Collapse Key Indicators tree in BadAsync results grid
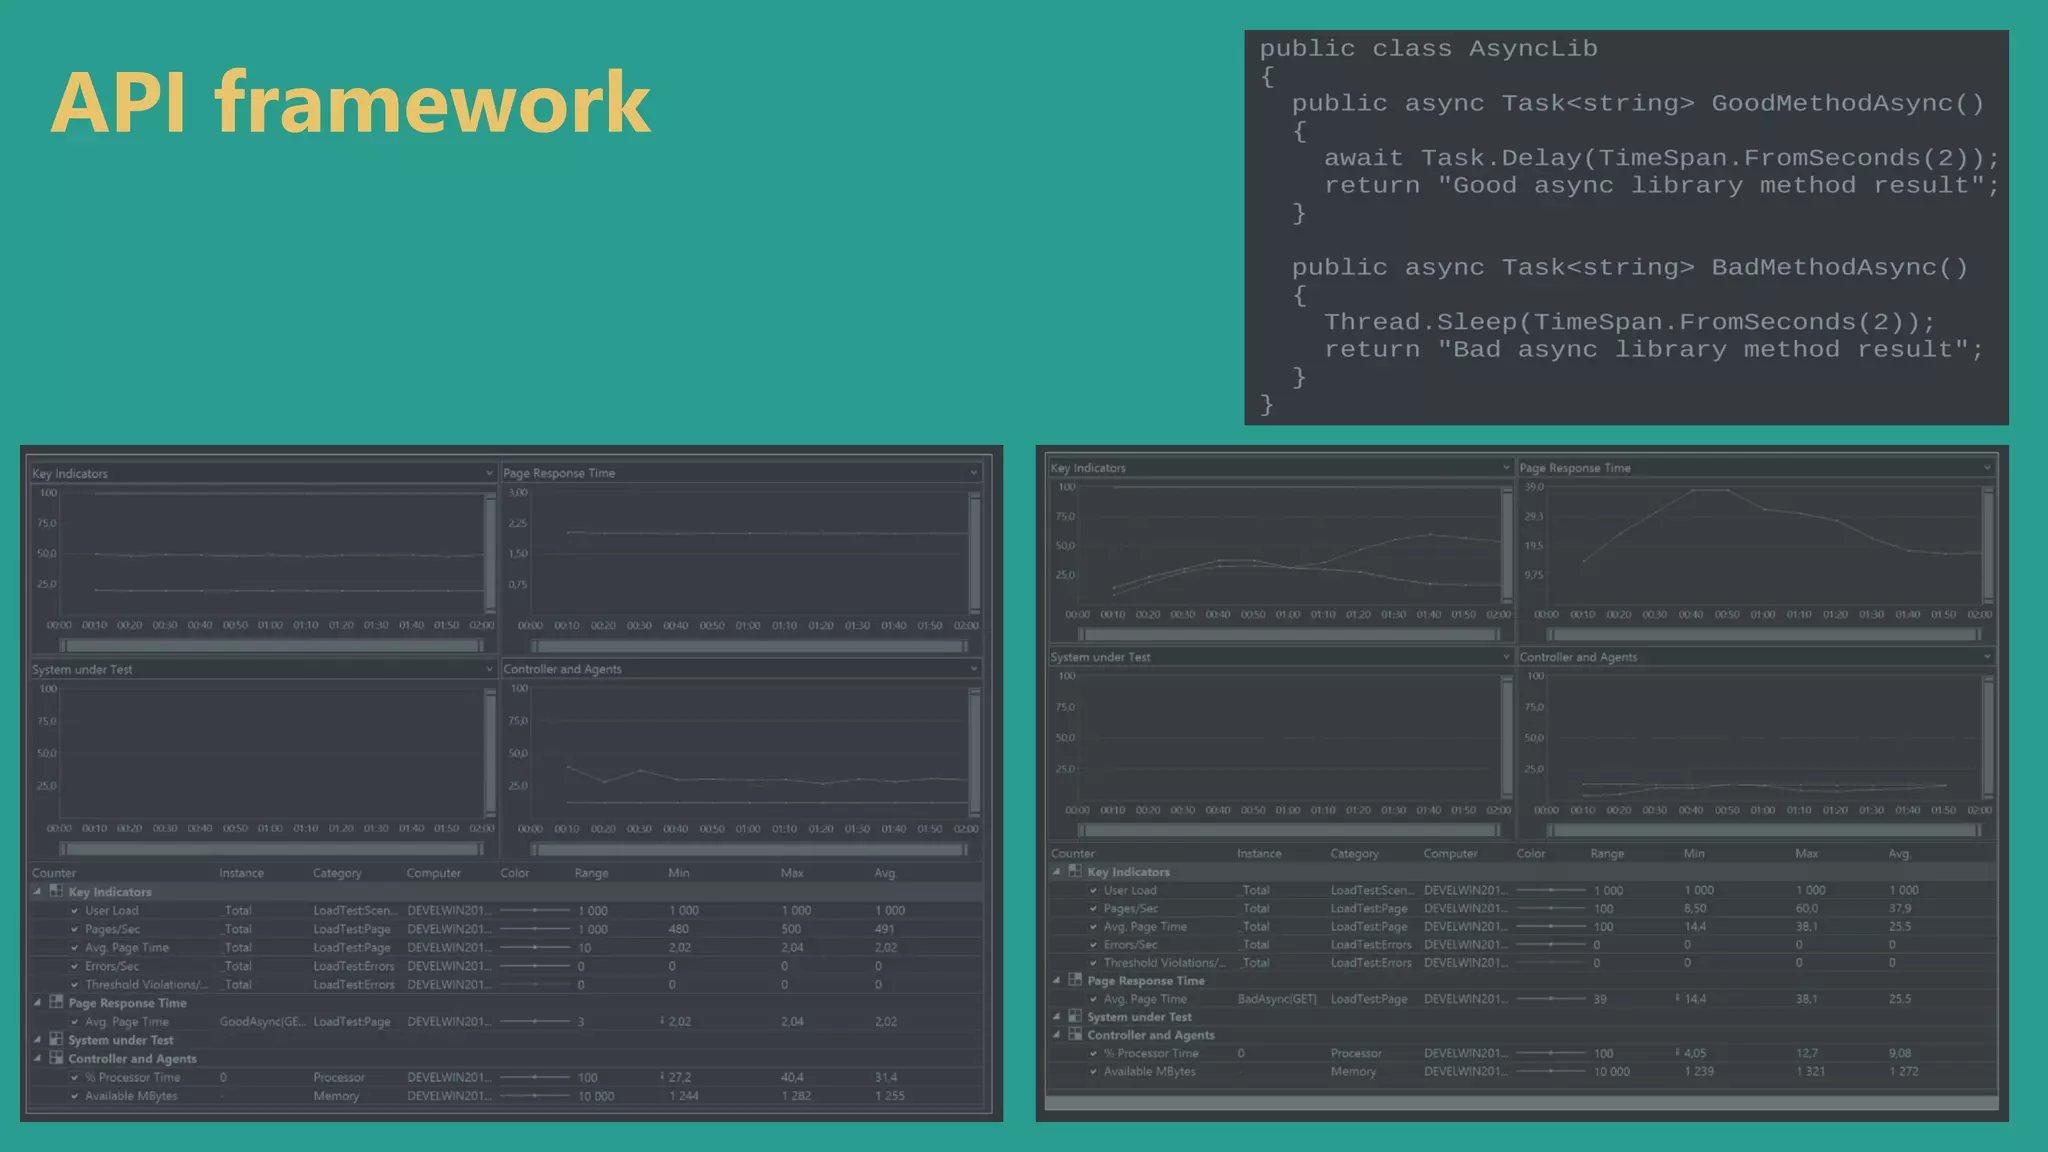 [x=1056, y=871]
